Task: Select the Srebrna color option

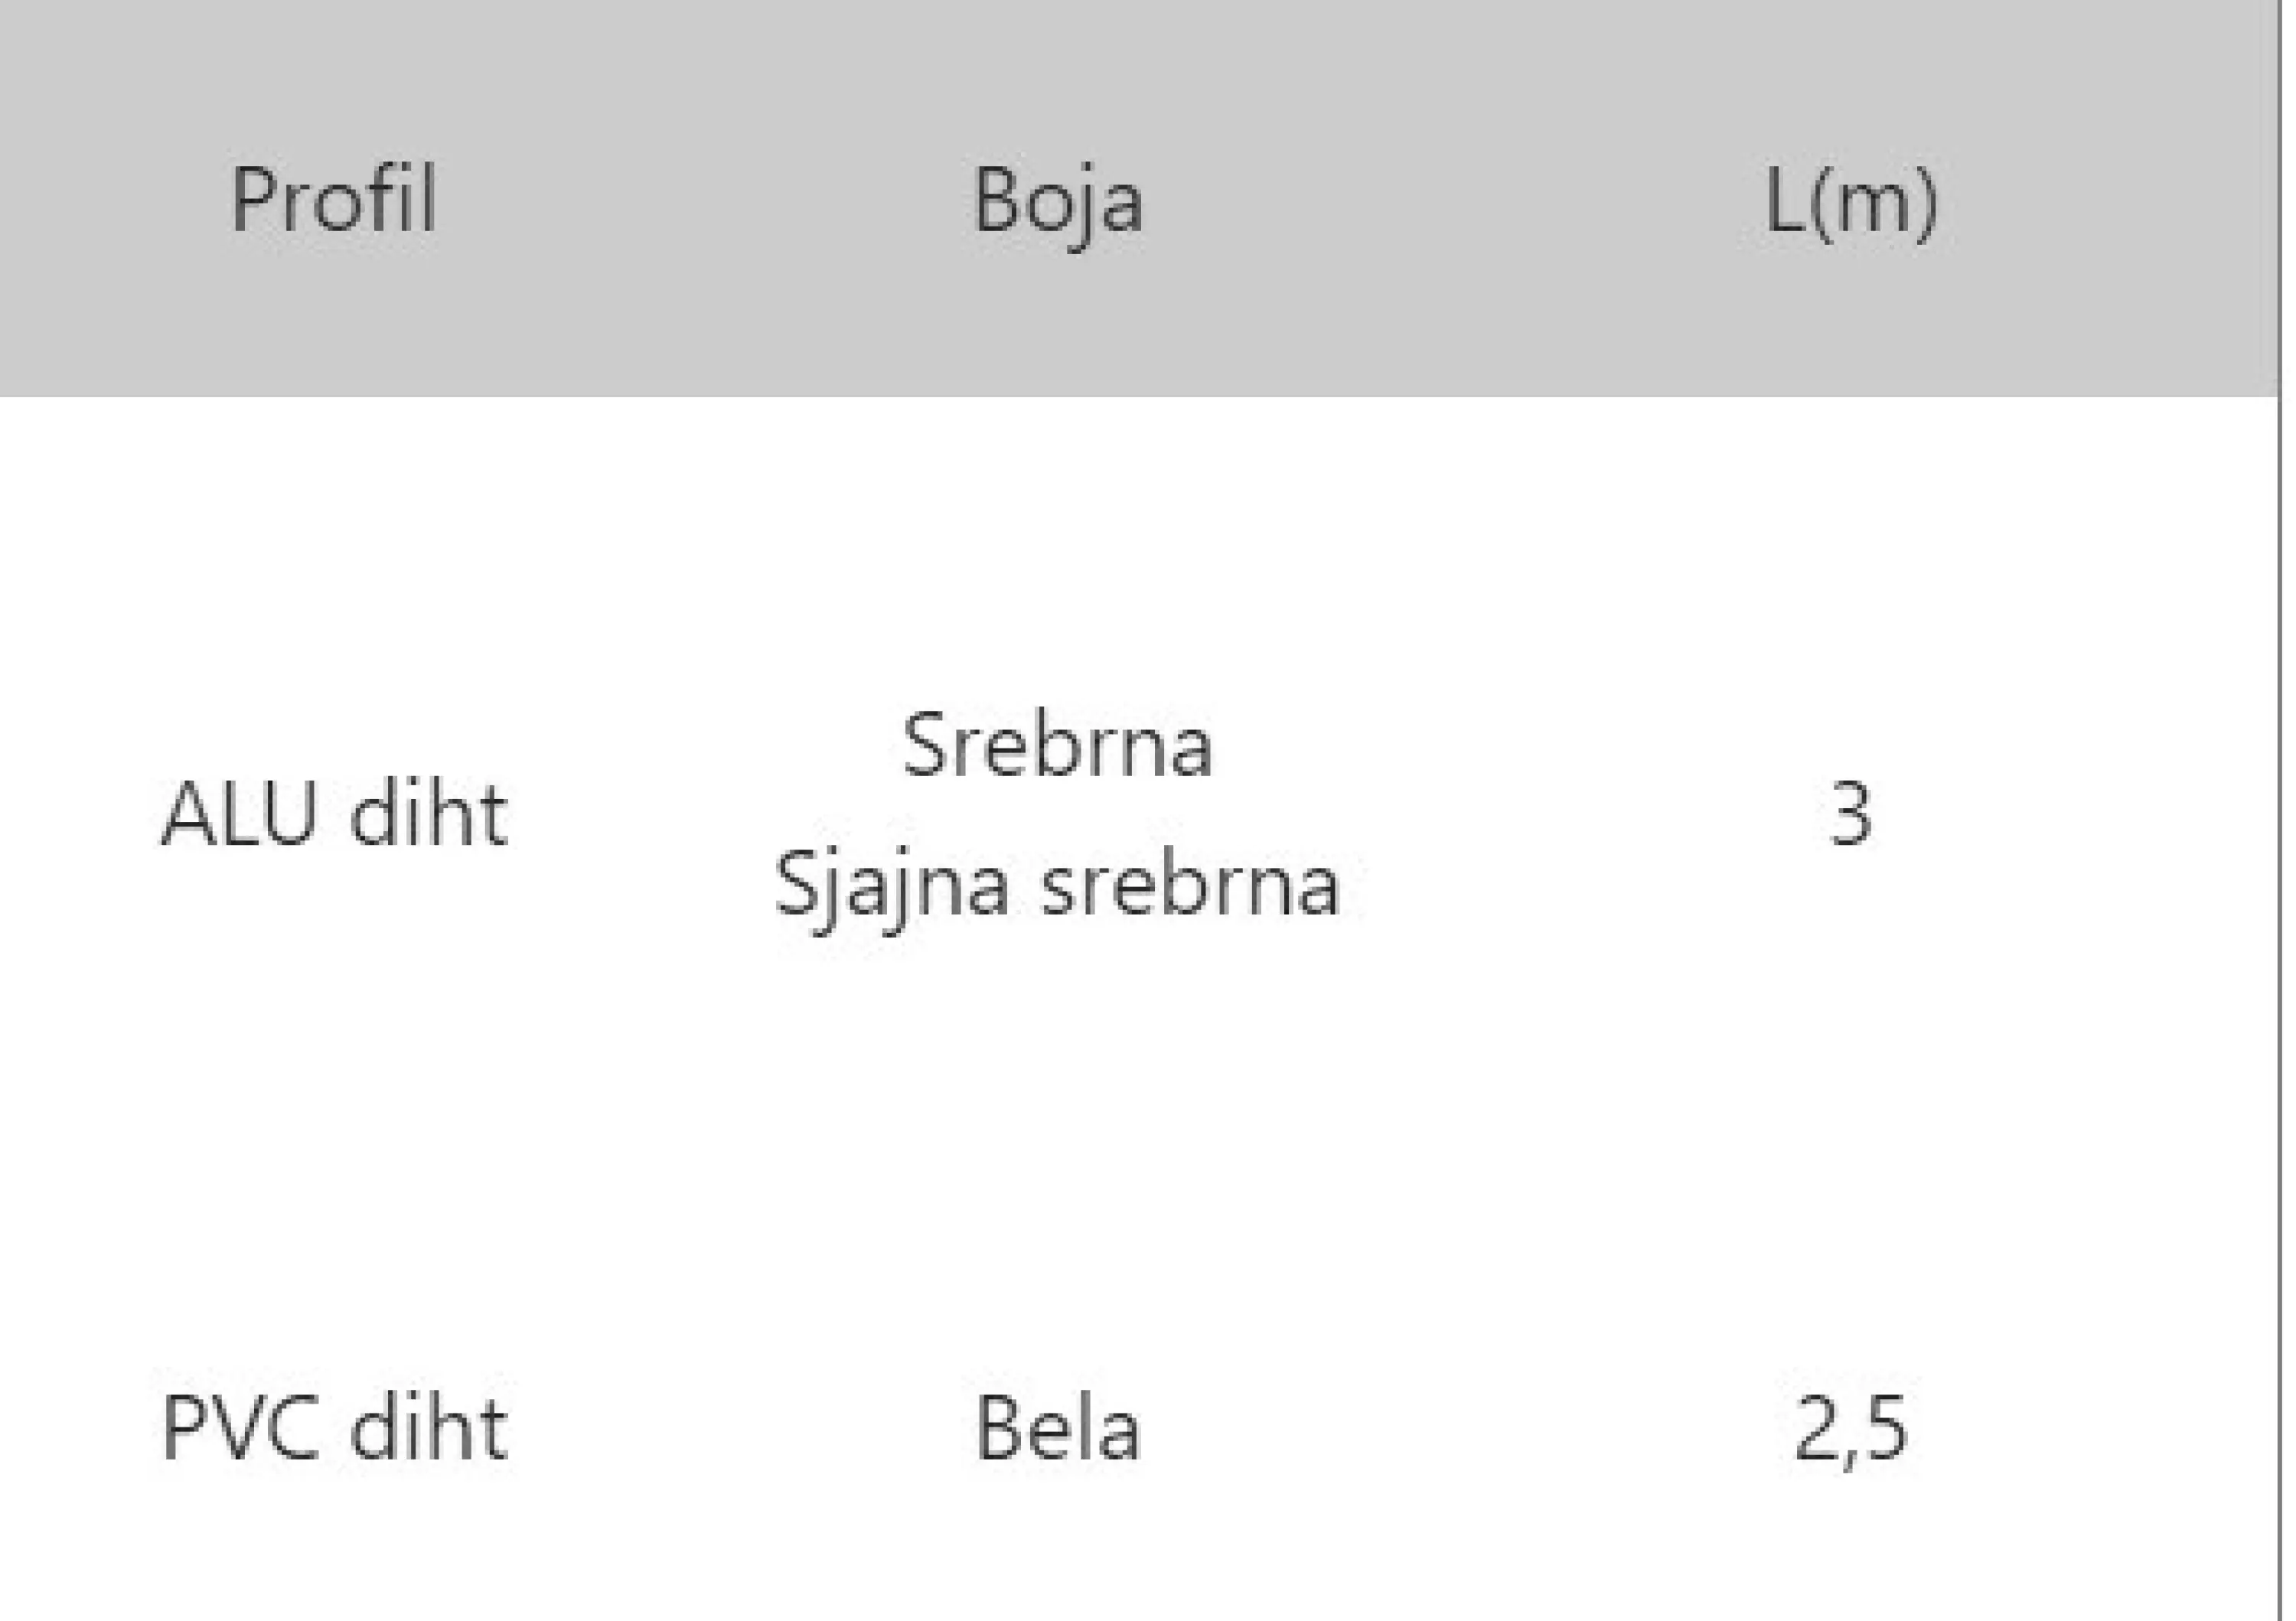Action: [x=1057, y=746]
